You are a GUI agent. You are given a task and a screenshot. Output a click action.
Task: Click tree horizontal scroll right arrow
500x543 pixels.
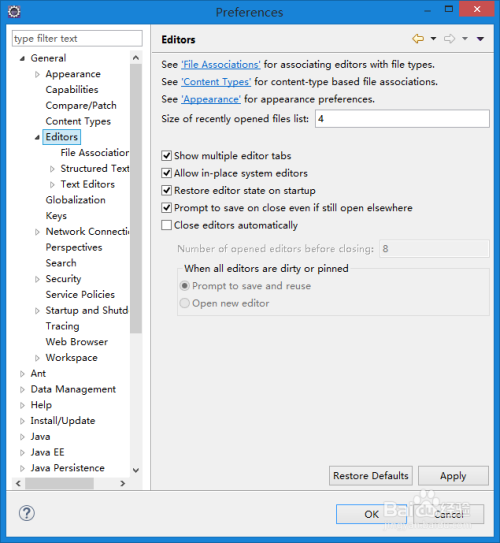(122, 483)
